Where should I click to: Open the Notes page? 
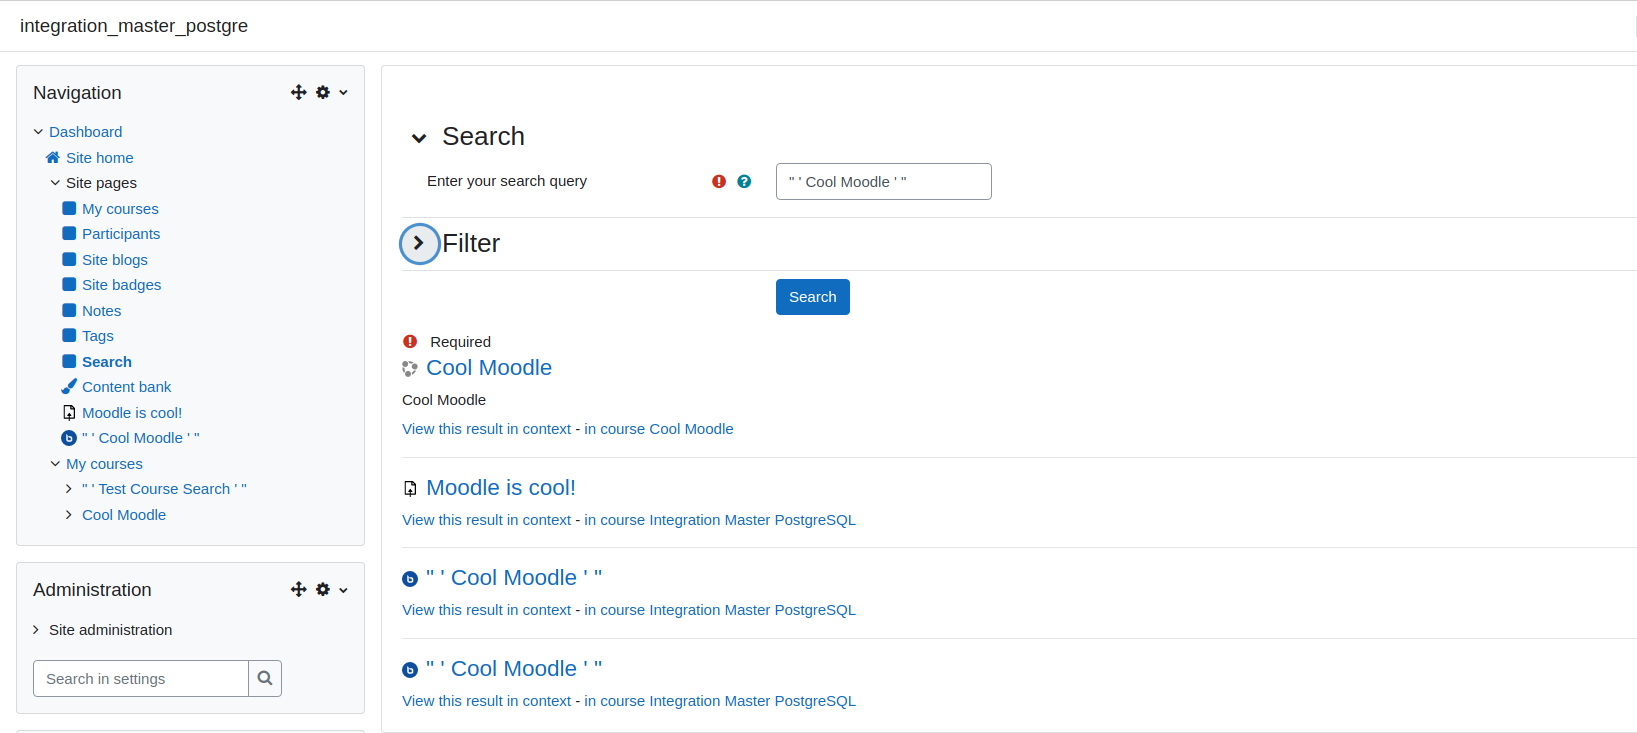click(101, 310)
